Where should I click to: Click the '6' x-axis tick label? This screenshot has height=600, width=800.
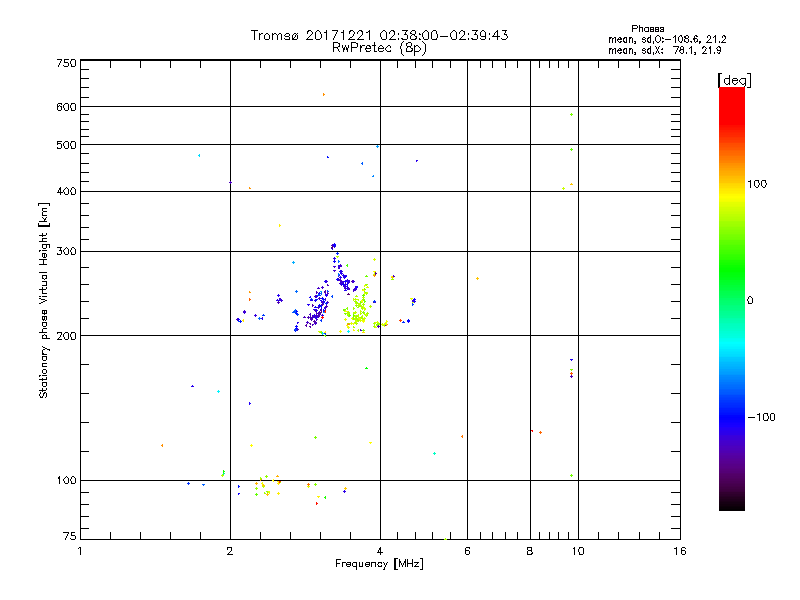[467, 551]
